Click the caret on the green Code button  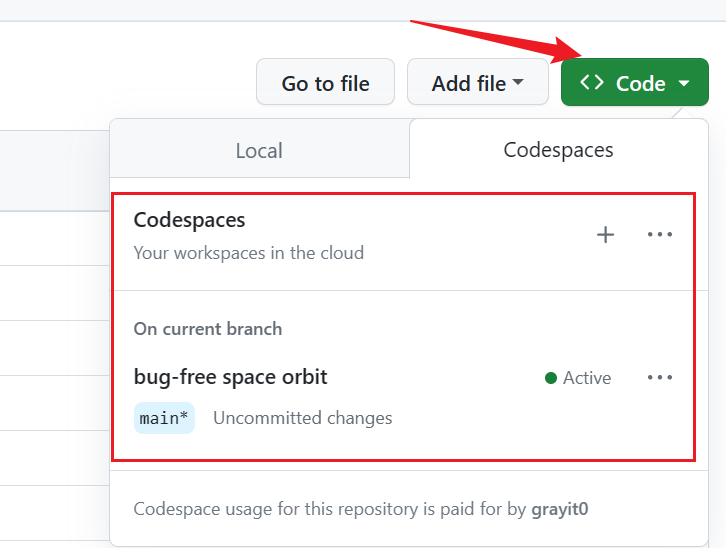point(684,84)
